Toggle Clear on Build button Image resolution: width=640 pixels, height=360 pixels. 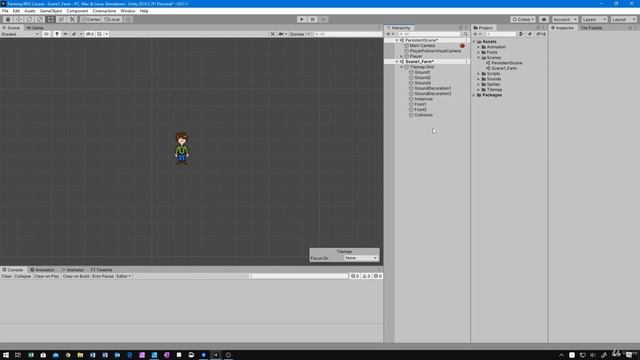tap(76, 276)
